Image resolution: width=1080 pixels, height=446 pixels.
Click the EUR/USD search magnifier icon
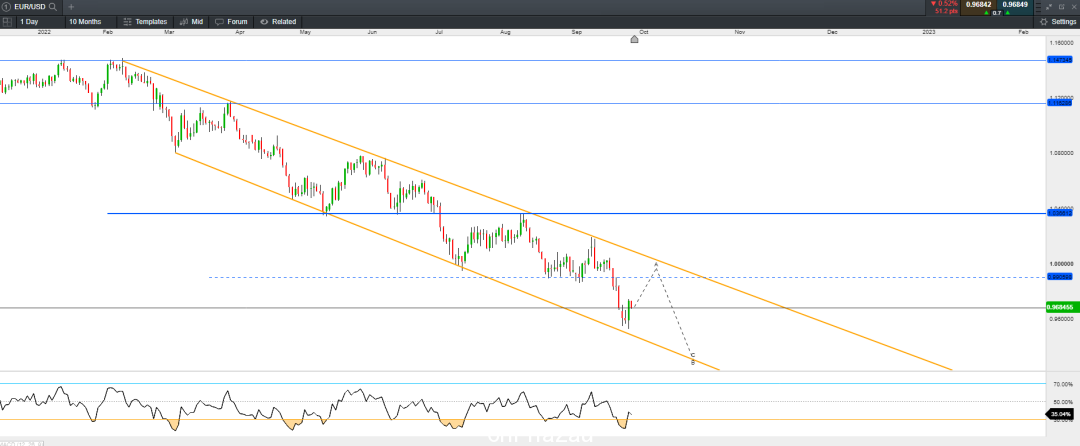[x=52, y=6]
